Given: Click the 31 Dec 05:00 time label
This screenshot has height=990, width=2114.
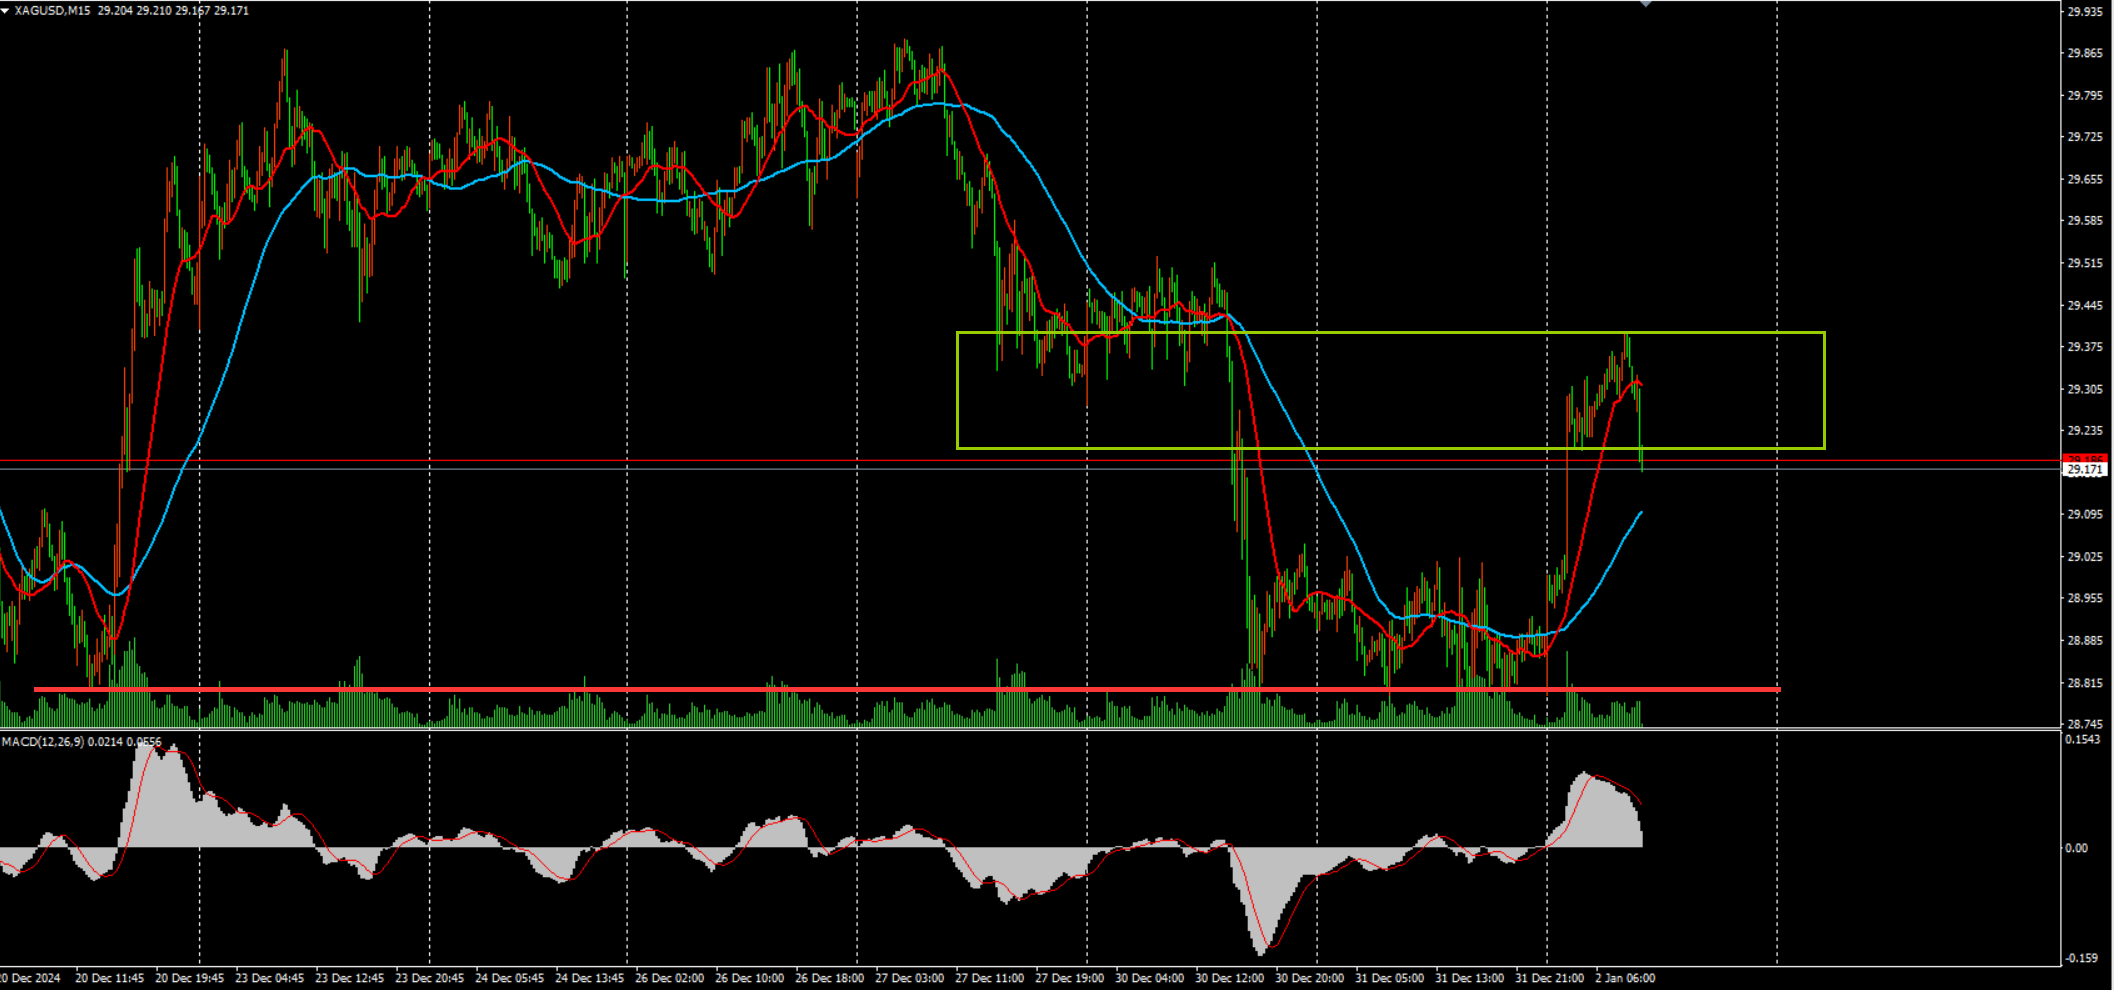Looking at the screenshot, I should (1390, 978).
